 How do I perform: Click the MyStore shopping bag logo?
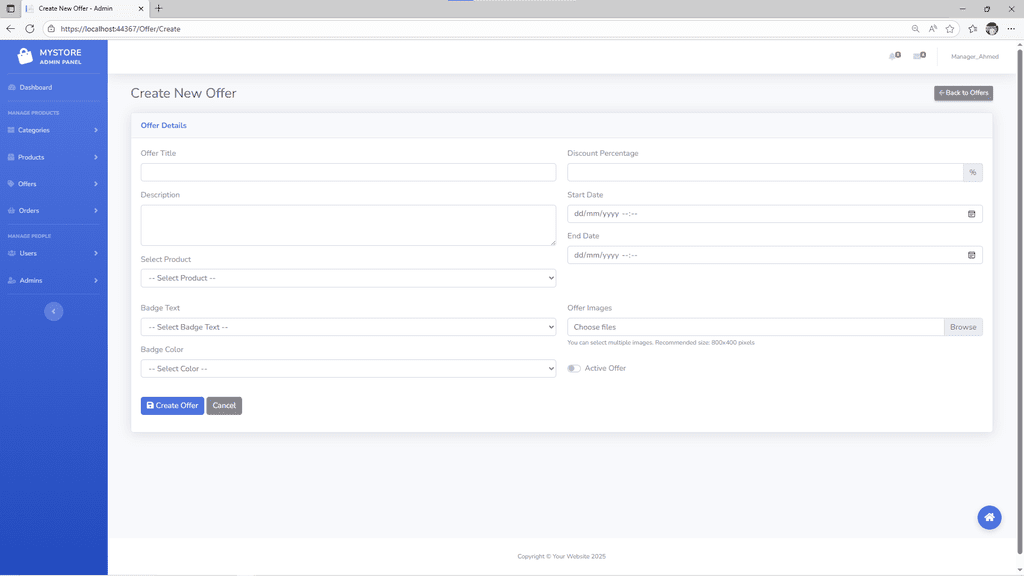[x=25, y=56]
